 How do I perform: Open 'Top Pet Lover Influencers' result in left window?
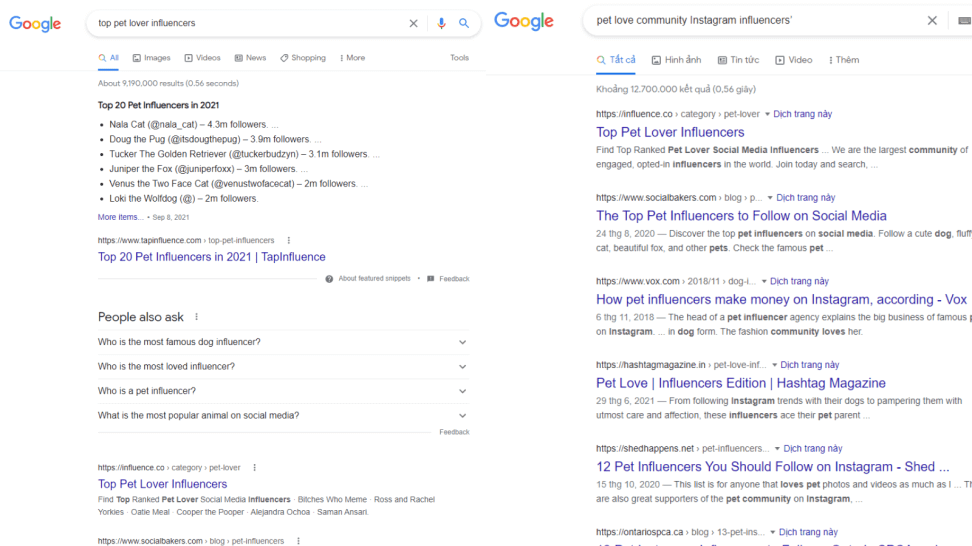point(162,484)
